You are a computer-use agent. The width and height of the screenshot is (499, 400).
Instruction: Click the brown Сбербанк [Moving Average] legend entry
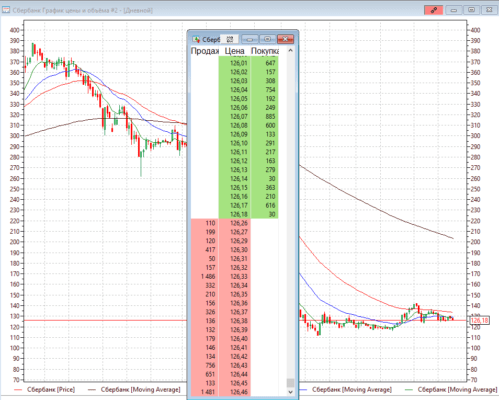tap(134, 389)
